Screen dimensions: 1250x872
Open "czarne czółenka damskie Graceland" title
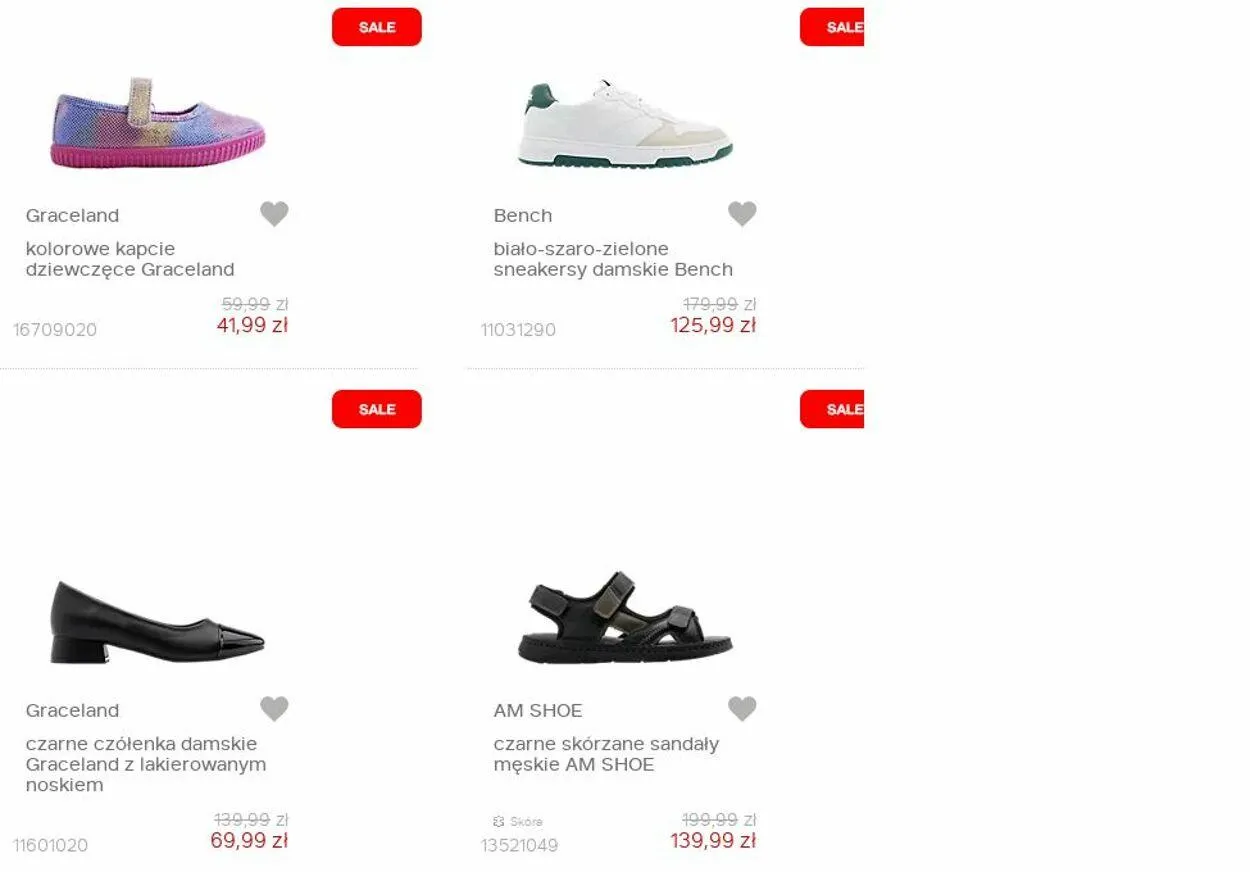click(x=146, y=764)
